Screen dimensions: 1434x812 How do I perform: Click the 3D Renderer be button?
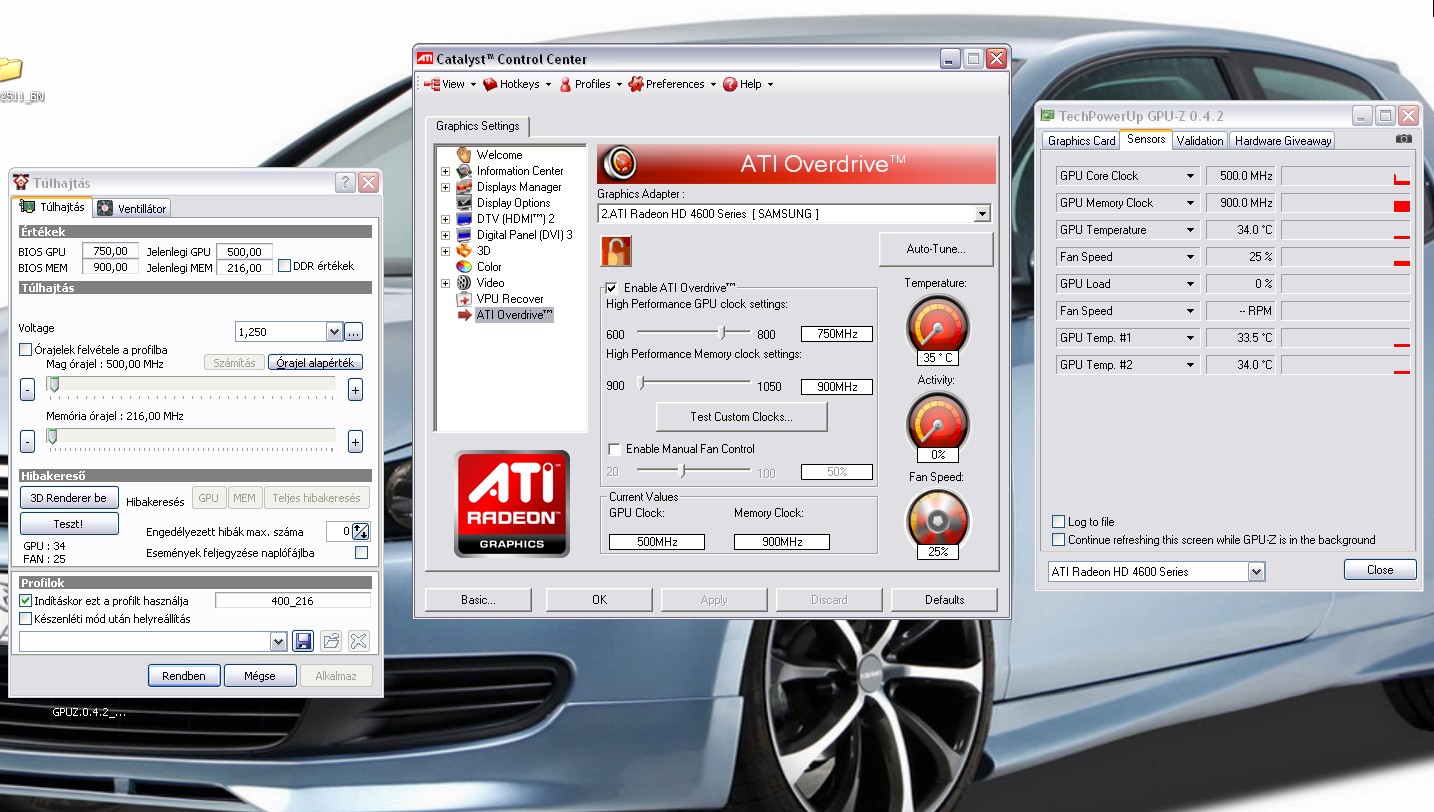pyautogui.click(x=69, y=497)
